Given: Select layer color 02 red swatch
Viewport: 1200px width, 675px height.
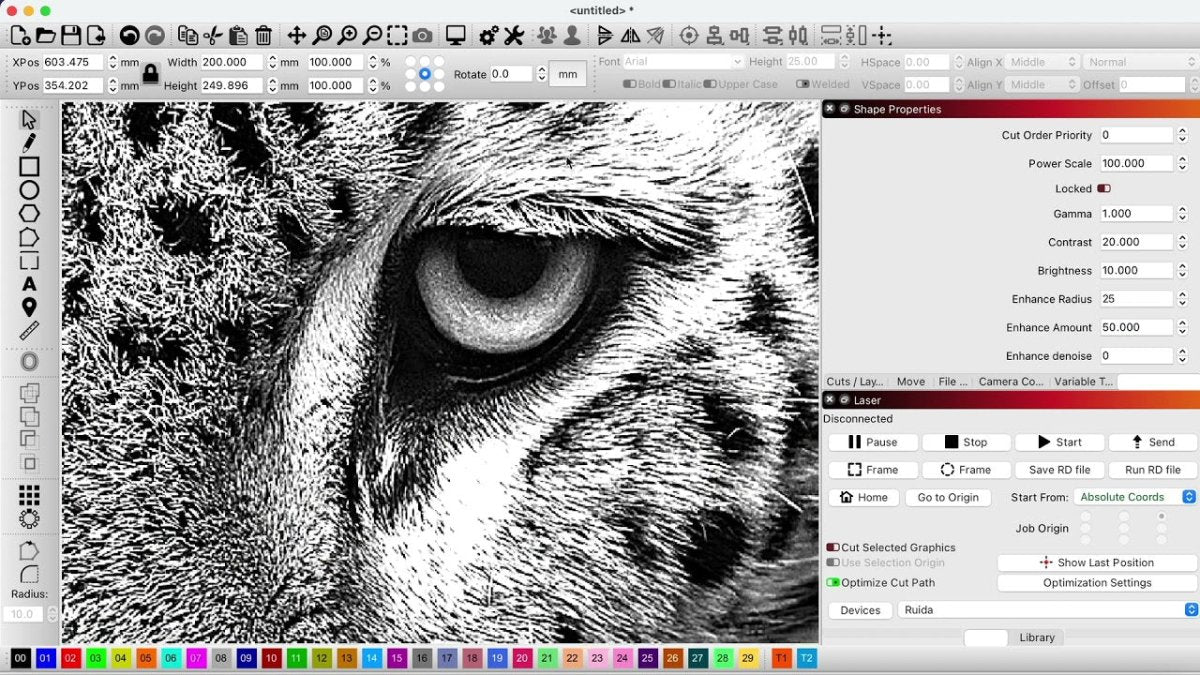Looking at the screenshot, I should point(70,658).
